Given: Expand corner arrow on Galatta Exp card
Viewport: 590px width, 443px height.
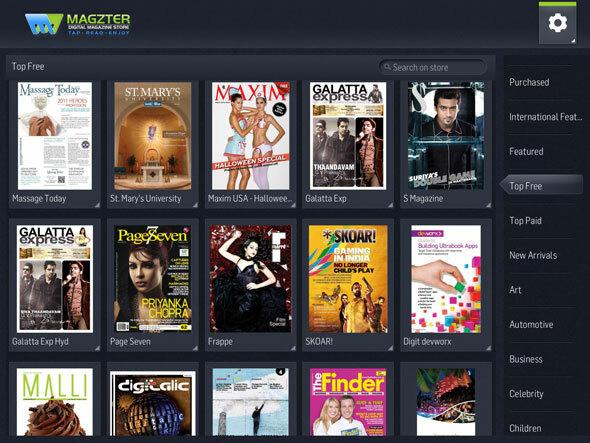Looking at the screenshot, I should click(x=391, y=205).
